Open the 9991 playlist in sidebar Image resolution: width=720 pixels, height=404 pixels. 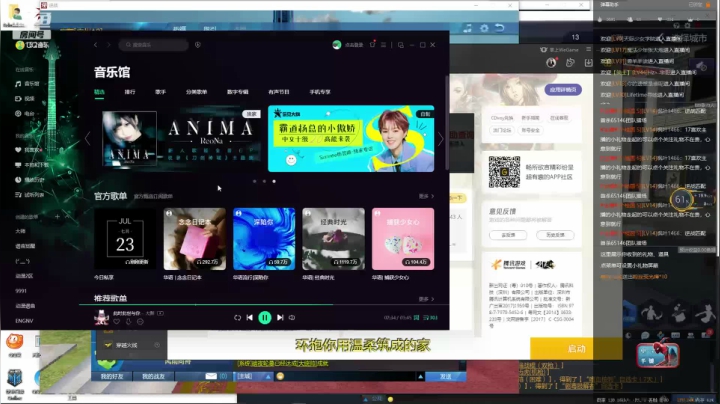pyautogui.click(x=21, y=291)
